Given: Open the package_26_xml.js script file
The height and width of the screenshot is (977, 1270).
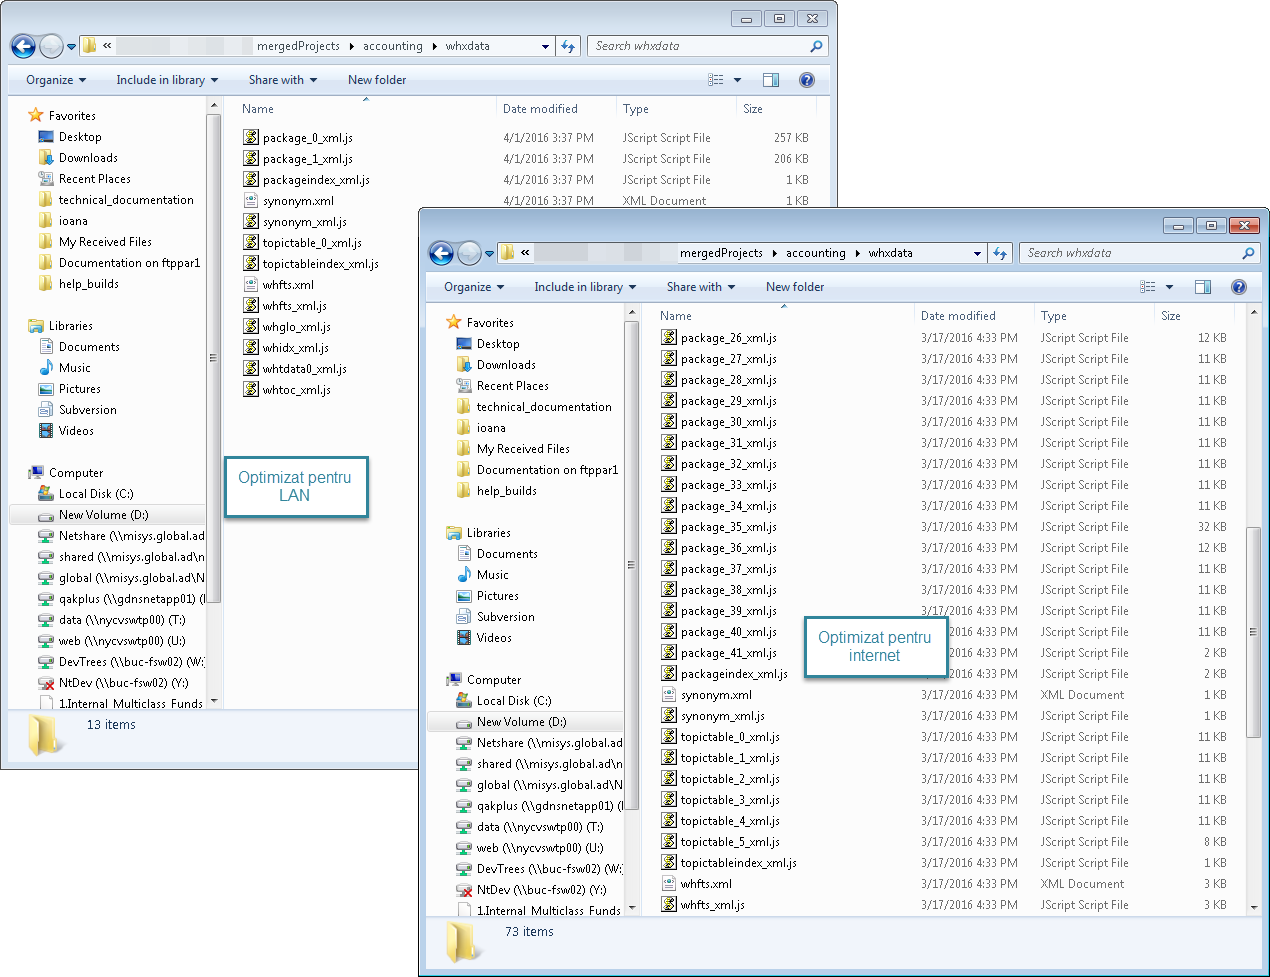Looking at the screenshot, I should [727, 337].
